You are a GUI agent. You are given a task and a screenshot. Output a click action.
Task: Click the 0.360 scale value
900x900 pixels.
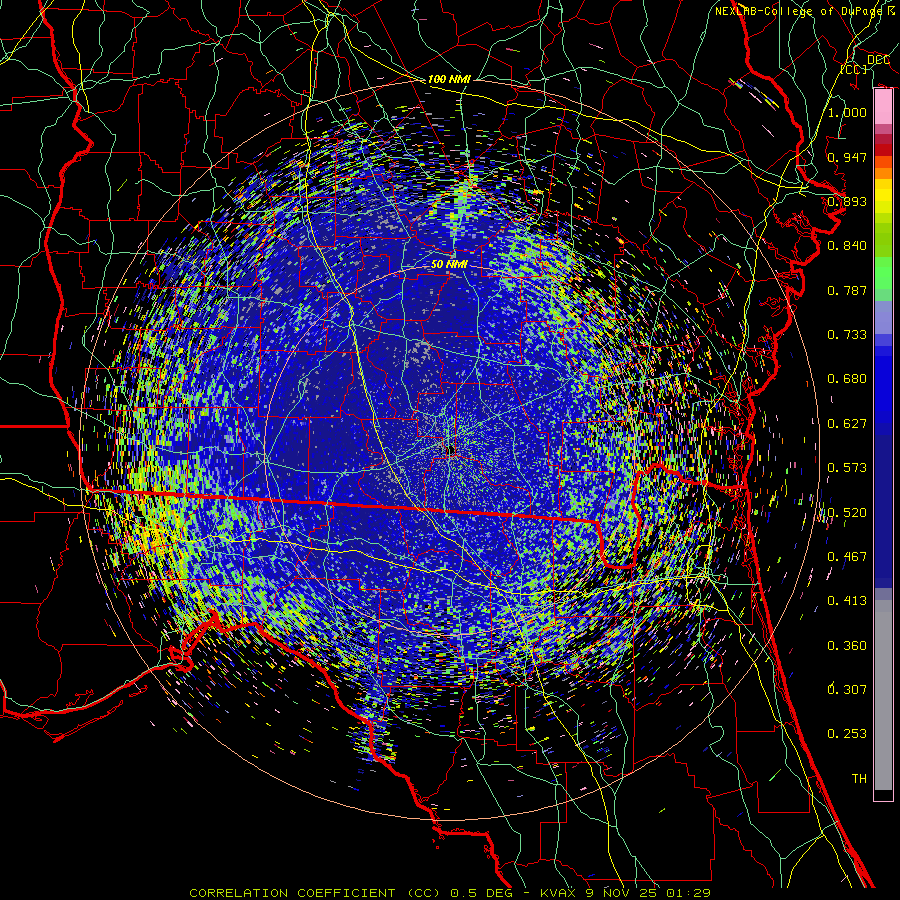[x=847, y=646]
